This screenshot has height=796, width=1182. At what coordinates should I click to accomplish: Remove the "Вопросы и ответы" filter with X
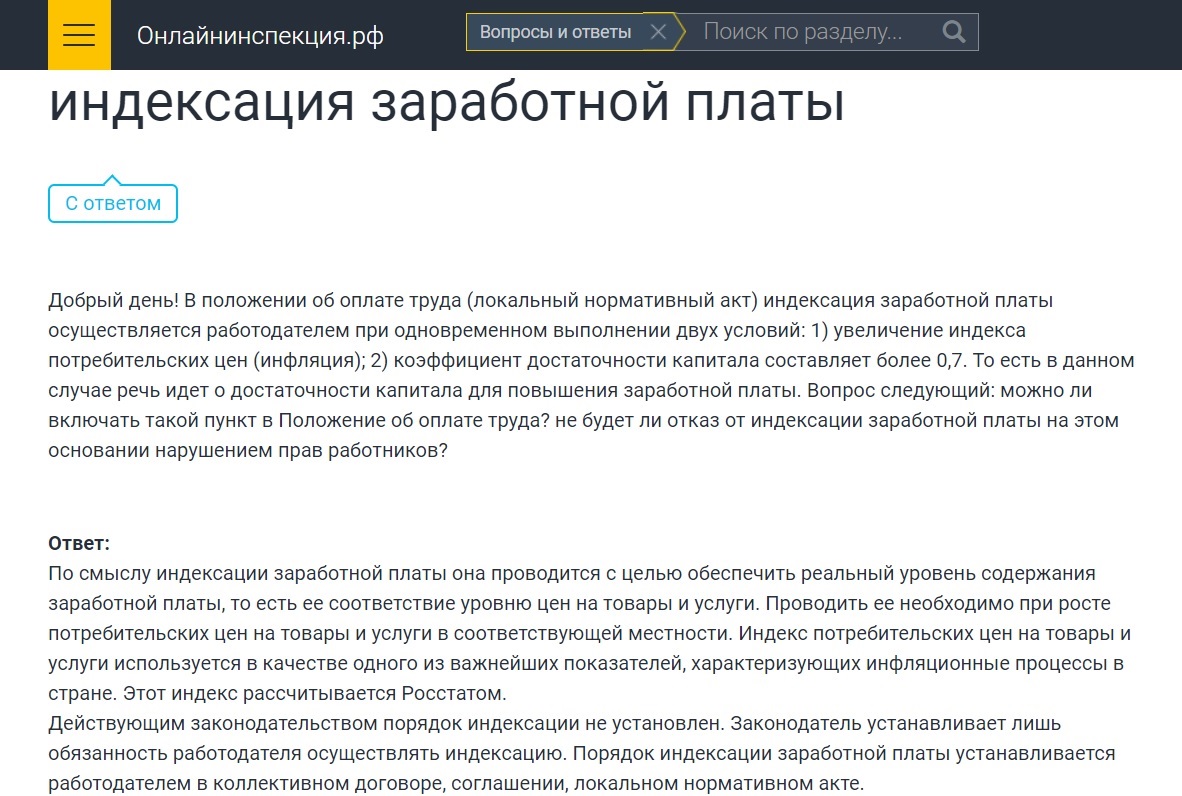(658, 32)
